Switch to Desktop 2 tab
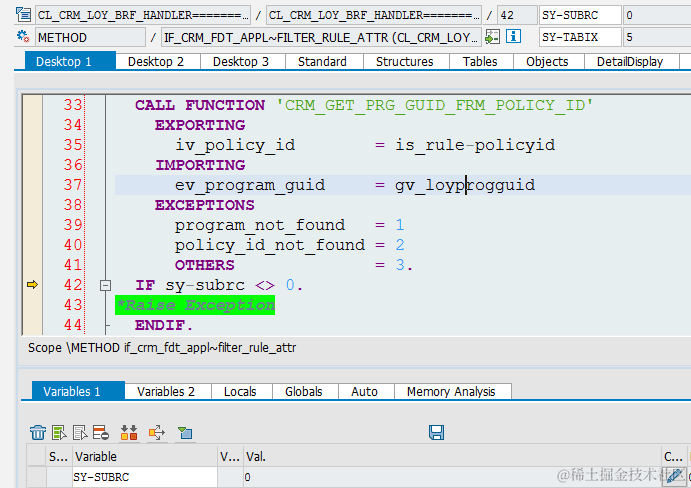This screenshot has height=488, width=691. (x=156, y=61)
